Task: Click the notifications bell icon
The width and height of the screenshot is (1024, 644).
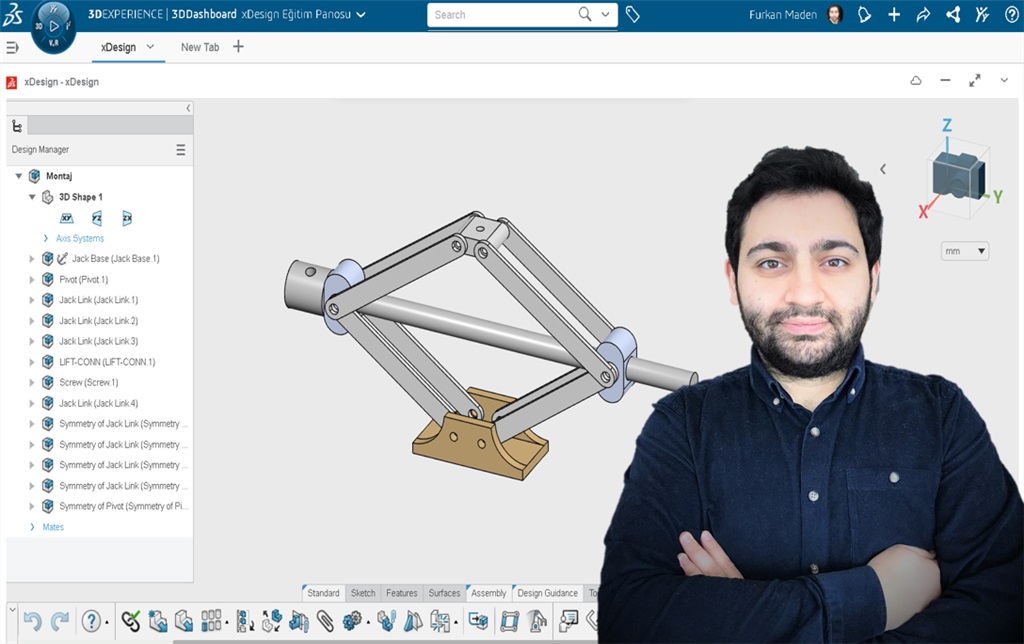Action: tap(864, 14)
